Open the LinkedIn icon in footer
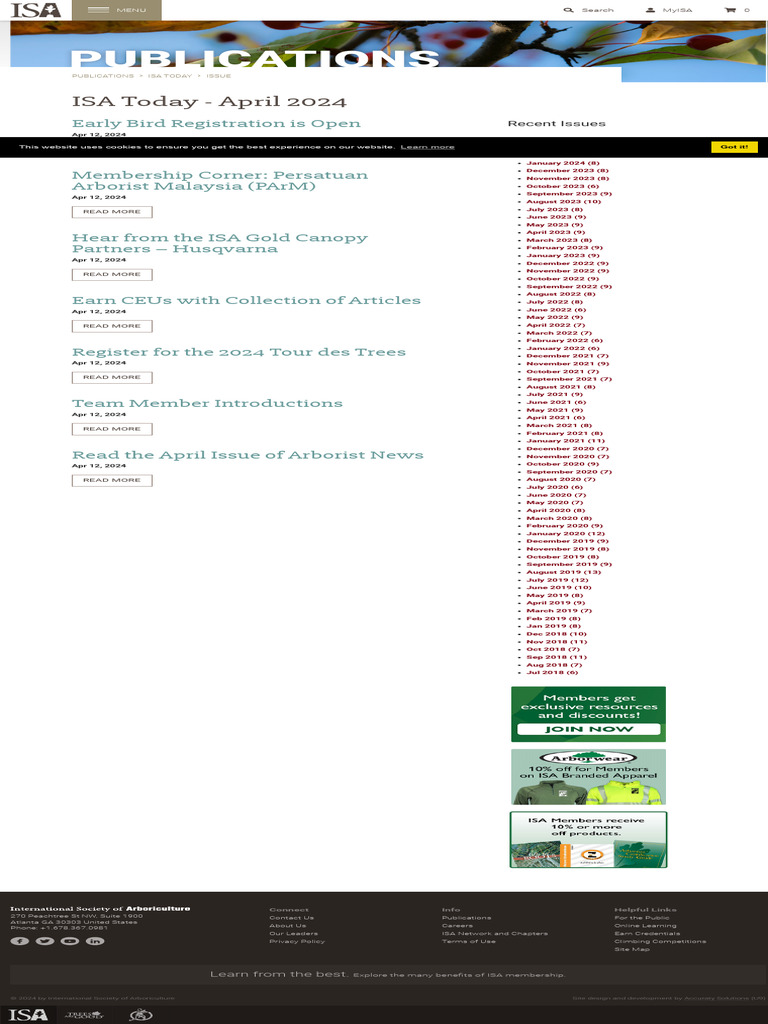The image size is (768, 1024). (x=95, y=941)
